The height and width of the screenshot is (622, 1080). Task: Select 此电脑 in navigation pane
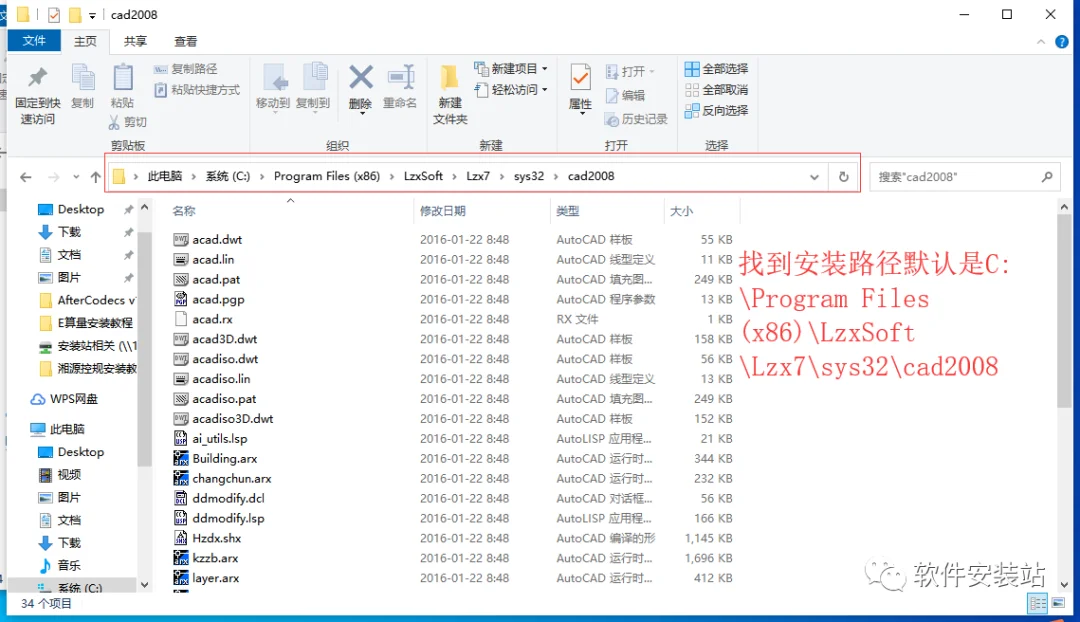click(x=67, y=430)
